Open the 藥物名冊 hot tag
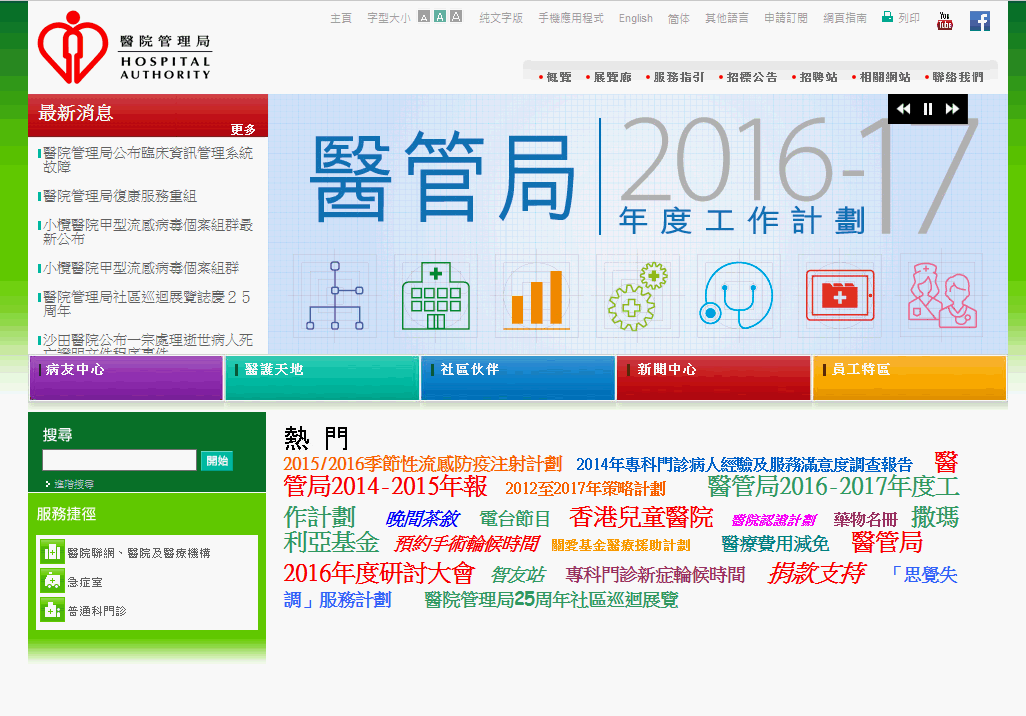This screenshot has width=1026, height=716. point(865,520)
